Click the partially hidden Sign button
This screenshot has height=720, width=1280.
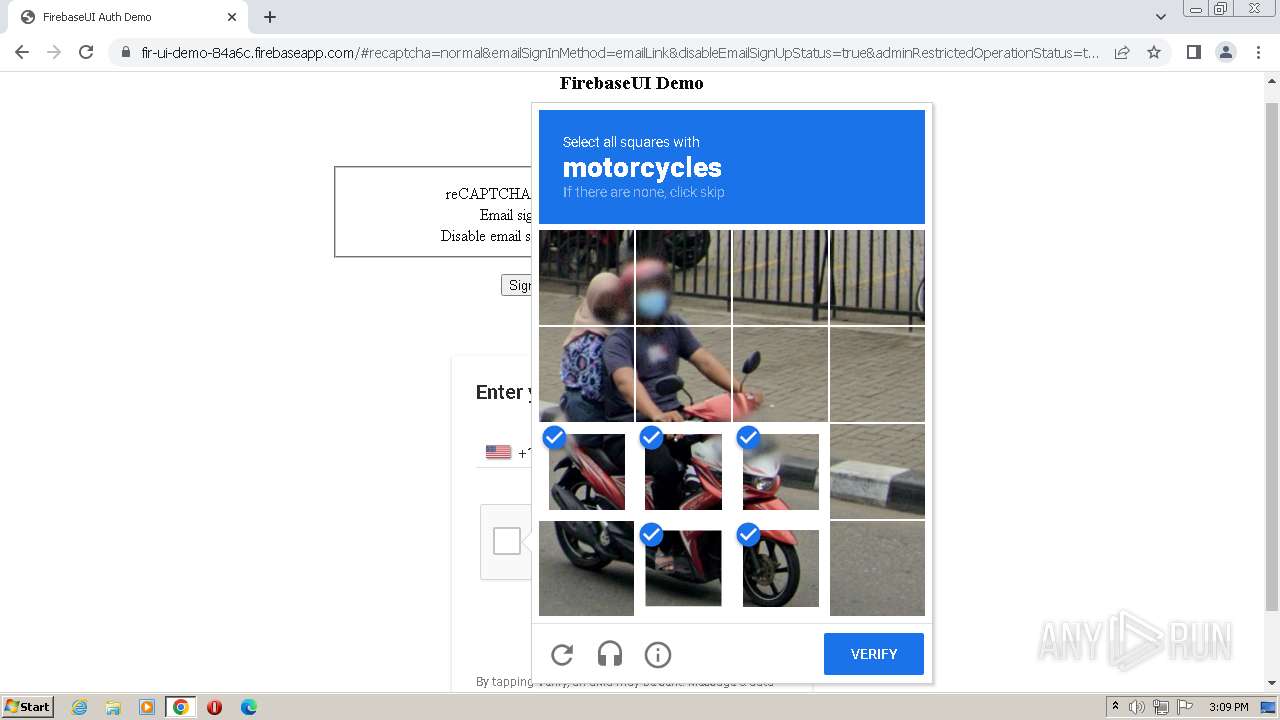(516, 285)
